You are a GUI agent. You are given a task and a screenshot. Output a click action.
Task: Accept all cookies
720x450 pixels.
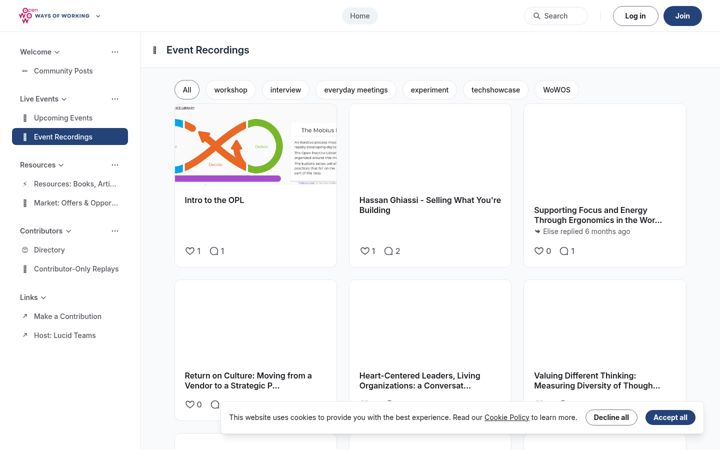pos(670,417)
